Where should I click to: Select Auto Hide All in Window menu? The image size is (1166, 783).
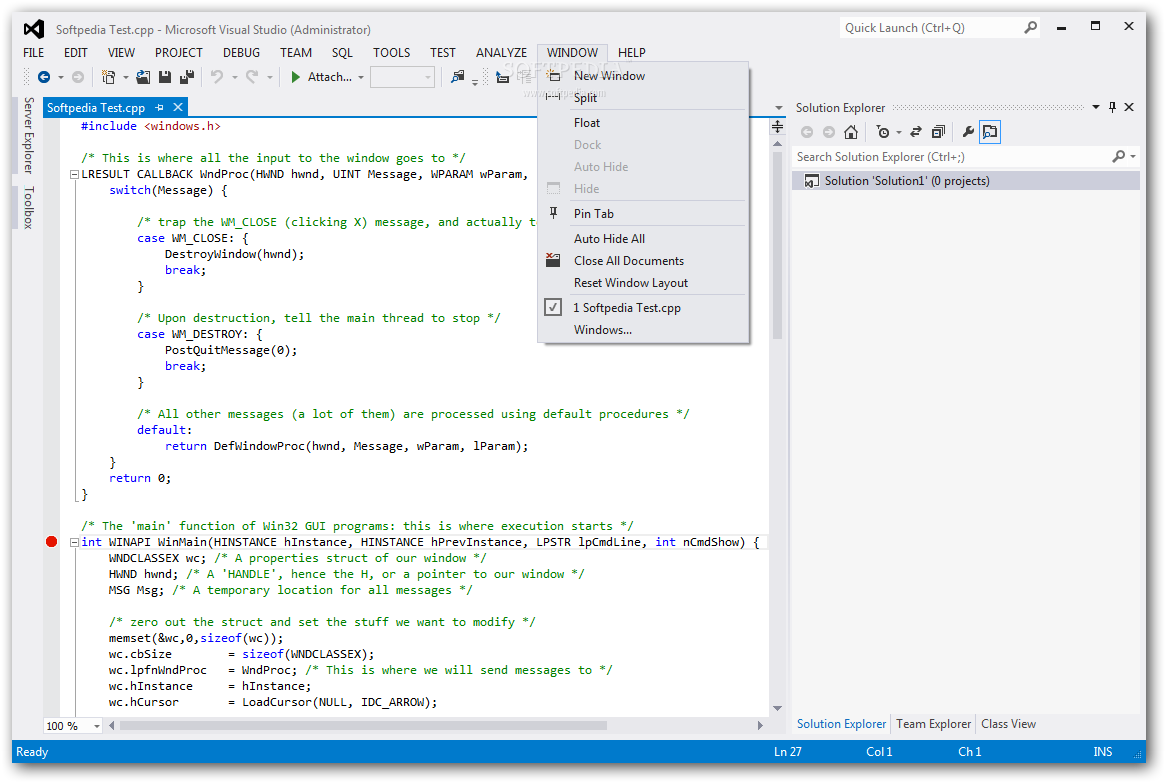tap(642, 239)
